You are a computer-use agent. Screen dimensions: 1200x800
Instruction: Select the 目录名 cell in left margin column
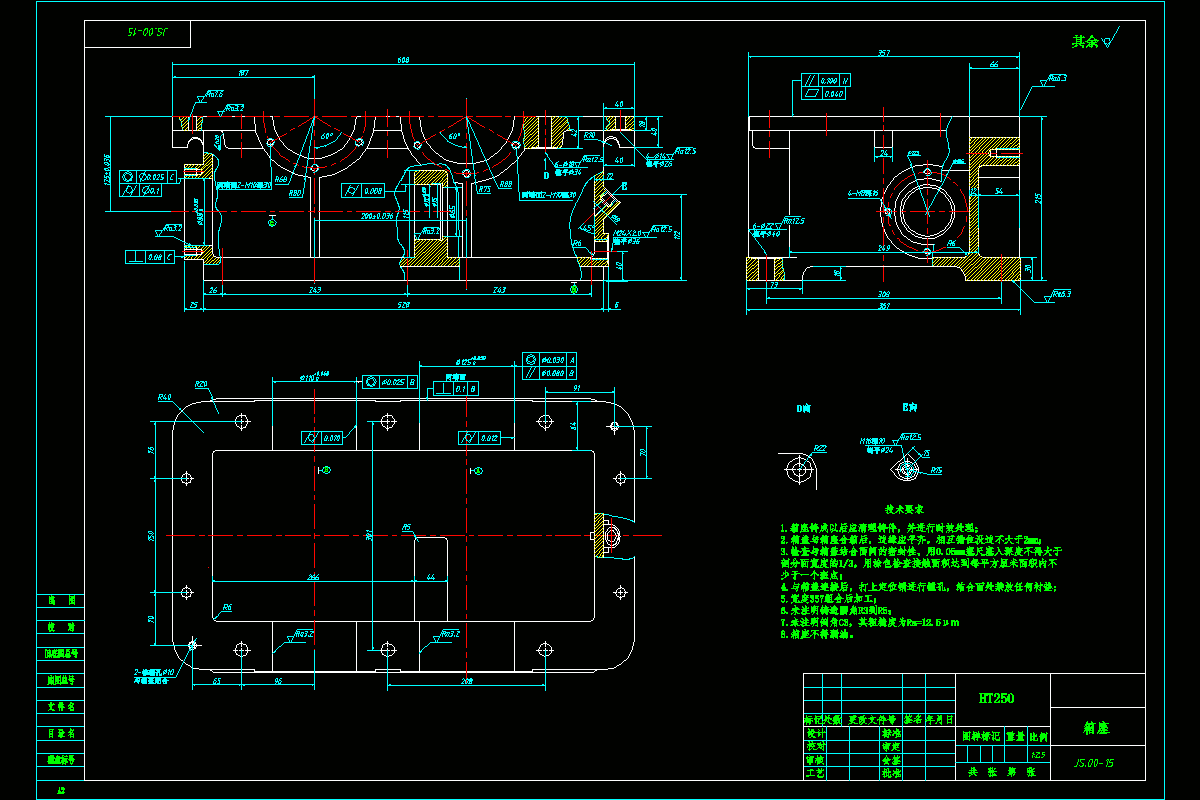click(x=61, y=733)
